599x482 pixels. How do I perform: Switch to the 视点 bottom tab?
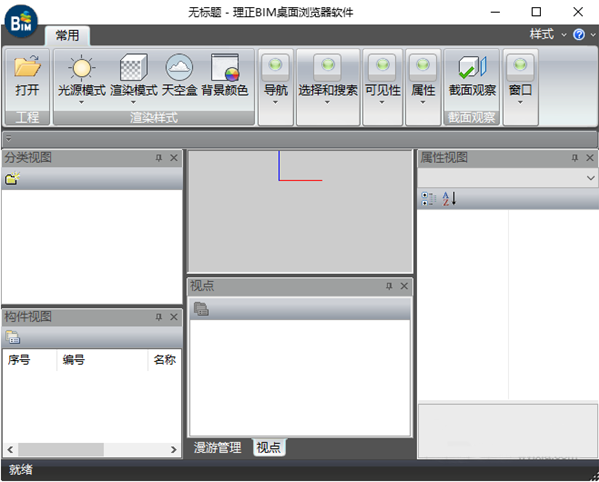point(269,447)
